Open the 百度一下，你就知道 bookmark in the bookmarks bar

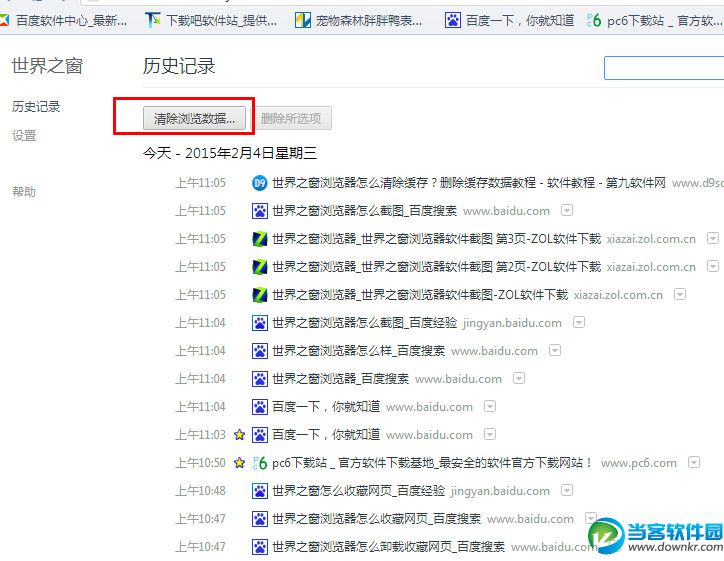(x=510, y=20)
